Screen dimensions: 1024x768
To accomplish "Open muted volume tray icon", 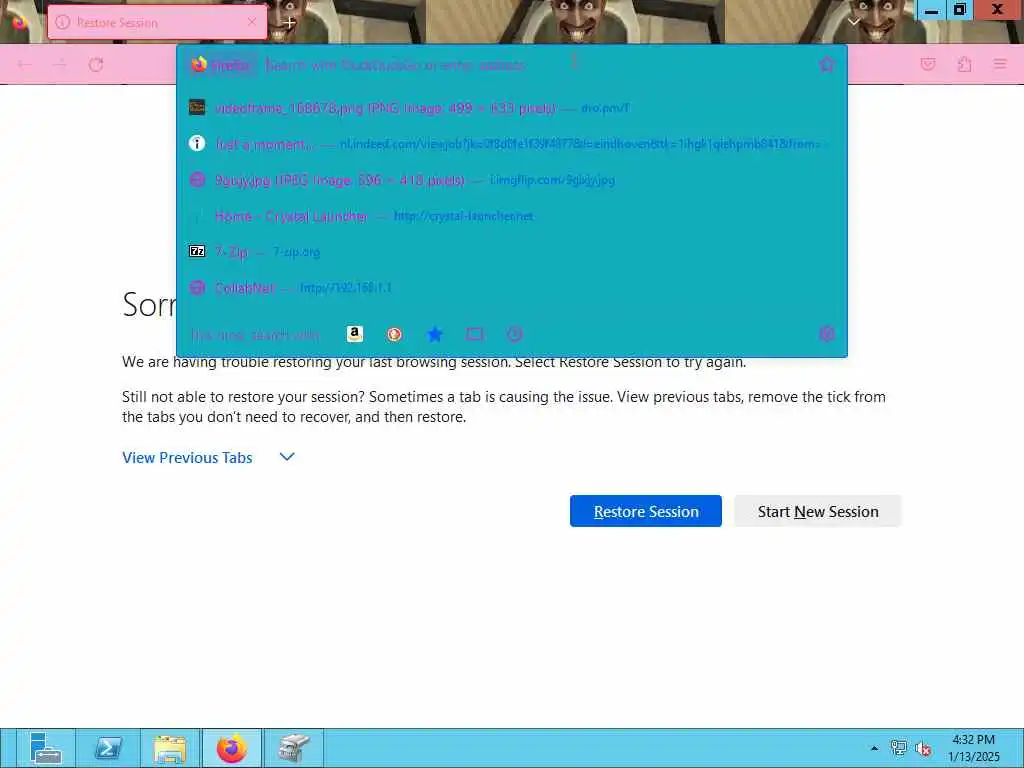I will coord(923,748).
